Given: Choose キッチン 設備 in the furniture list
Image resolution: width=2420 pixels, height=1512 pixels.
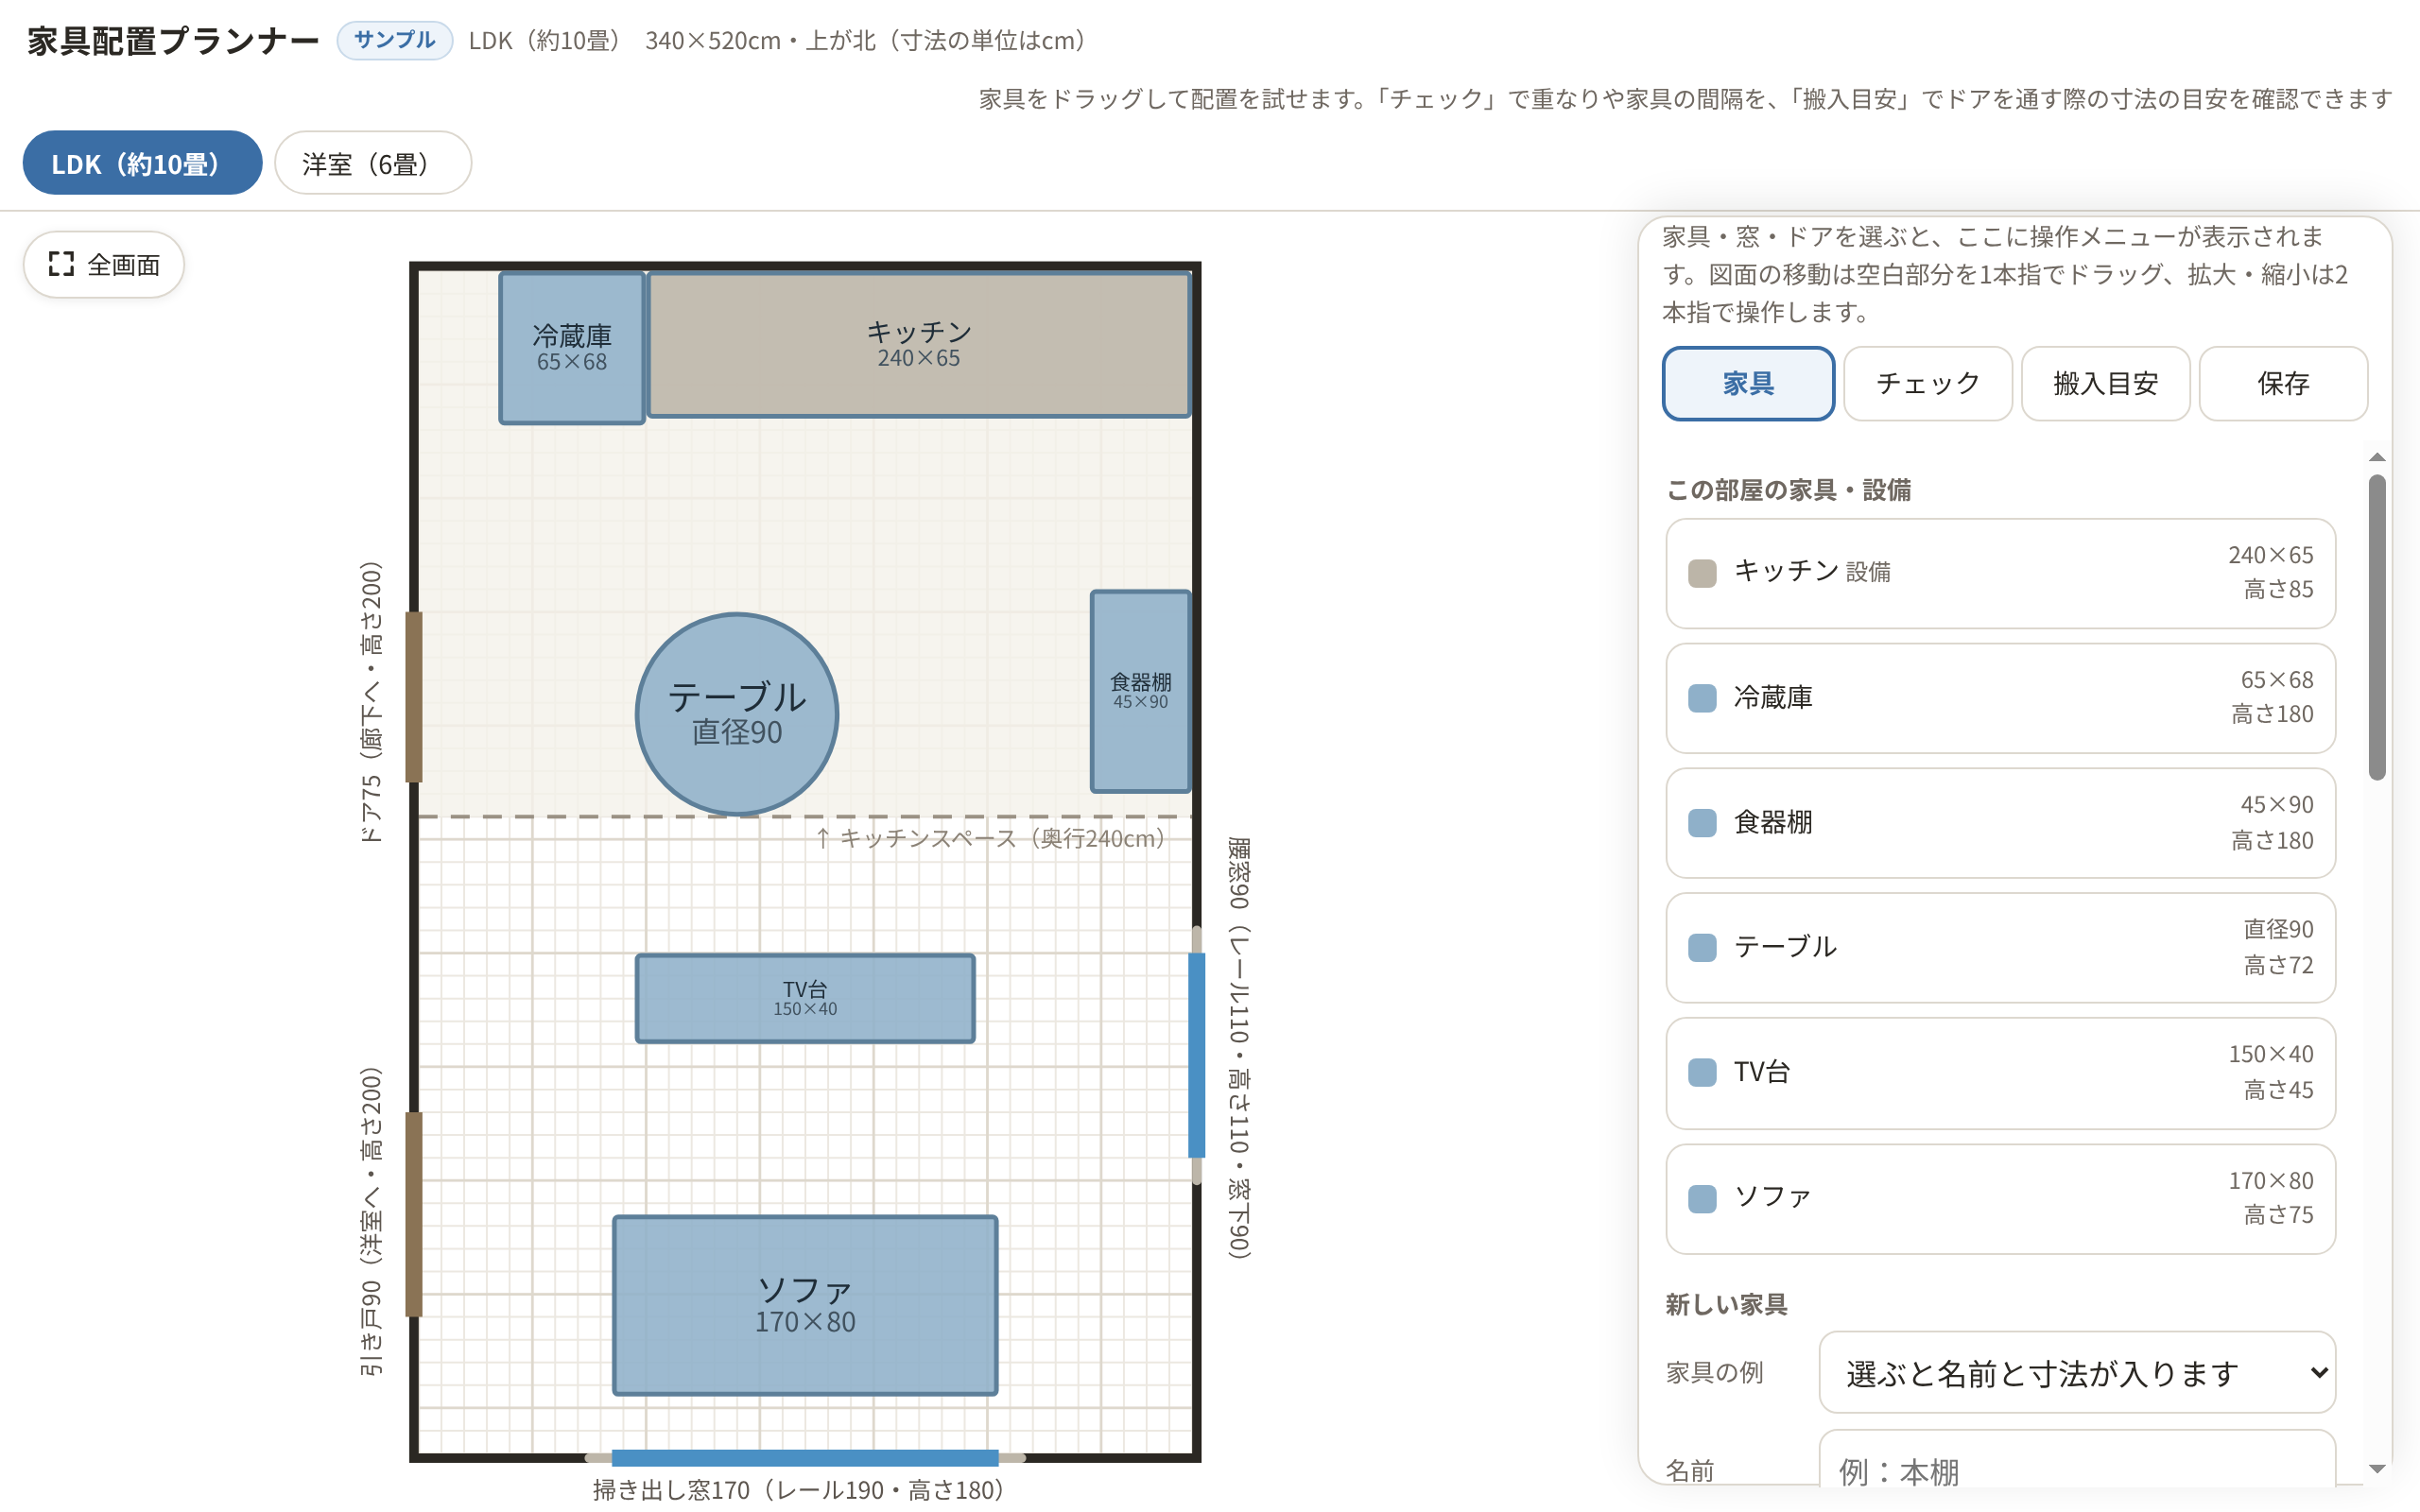Looking at the screenshot, I should coord(2000,573).
